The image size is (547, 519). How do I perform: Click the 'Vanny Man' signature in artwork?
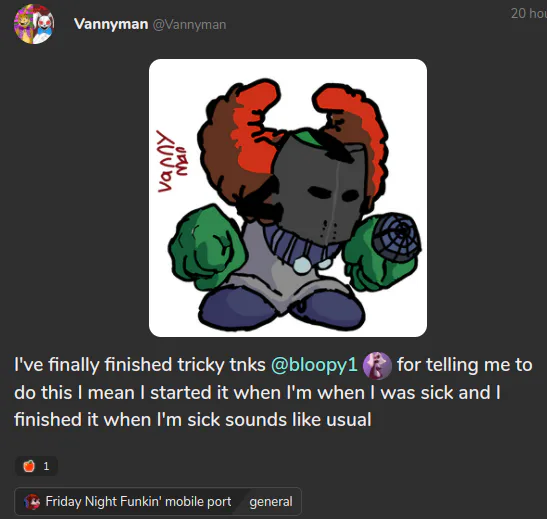[171, 161]
